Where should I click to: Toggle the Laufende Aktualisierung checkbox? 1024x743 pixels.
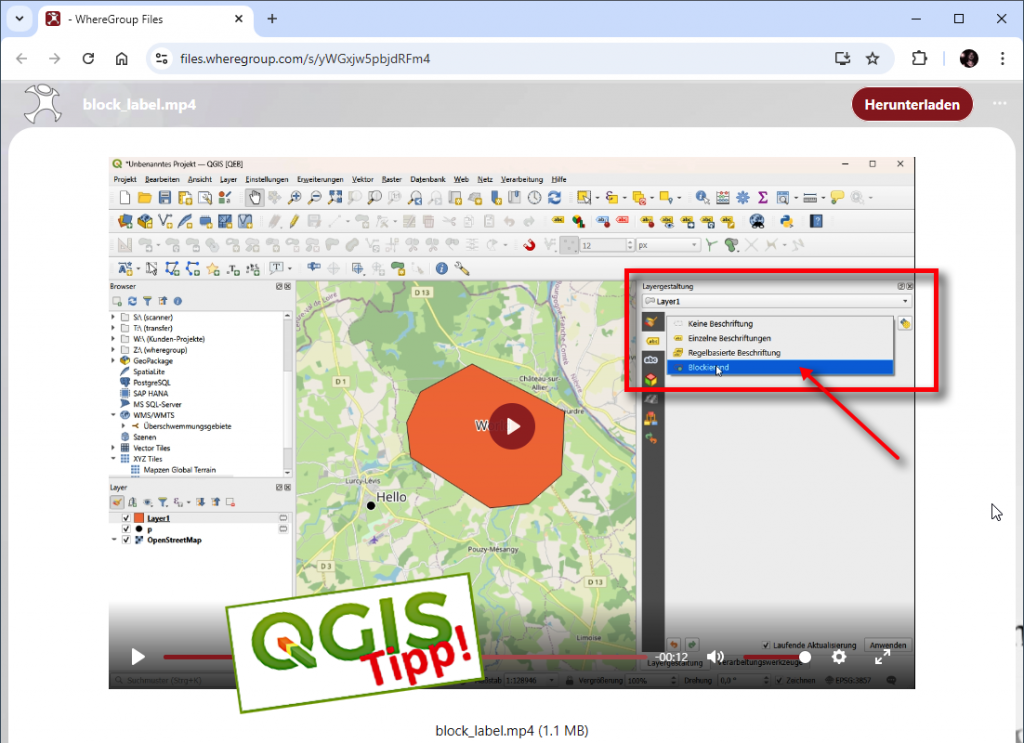point(766,645)
